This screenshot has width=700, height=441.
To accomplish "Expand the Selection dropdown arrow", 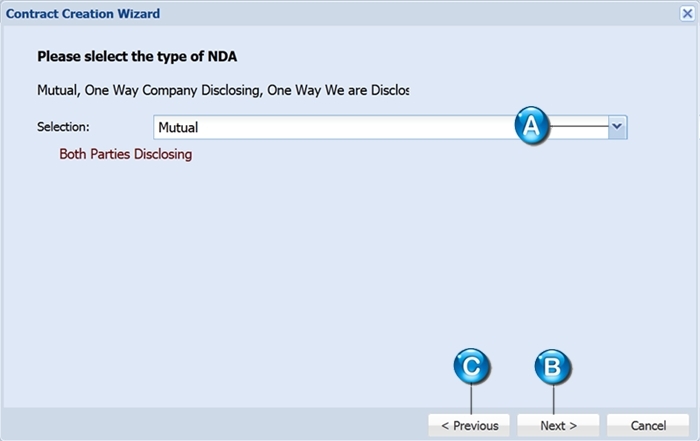I will 617,127.
